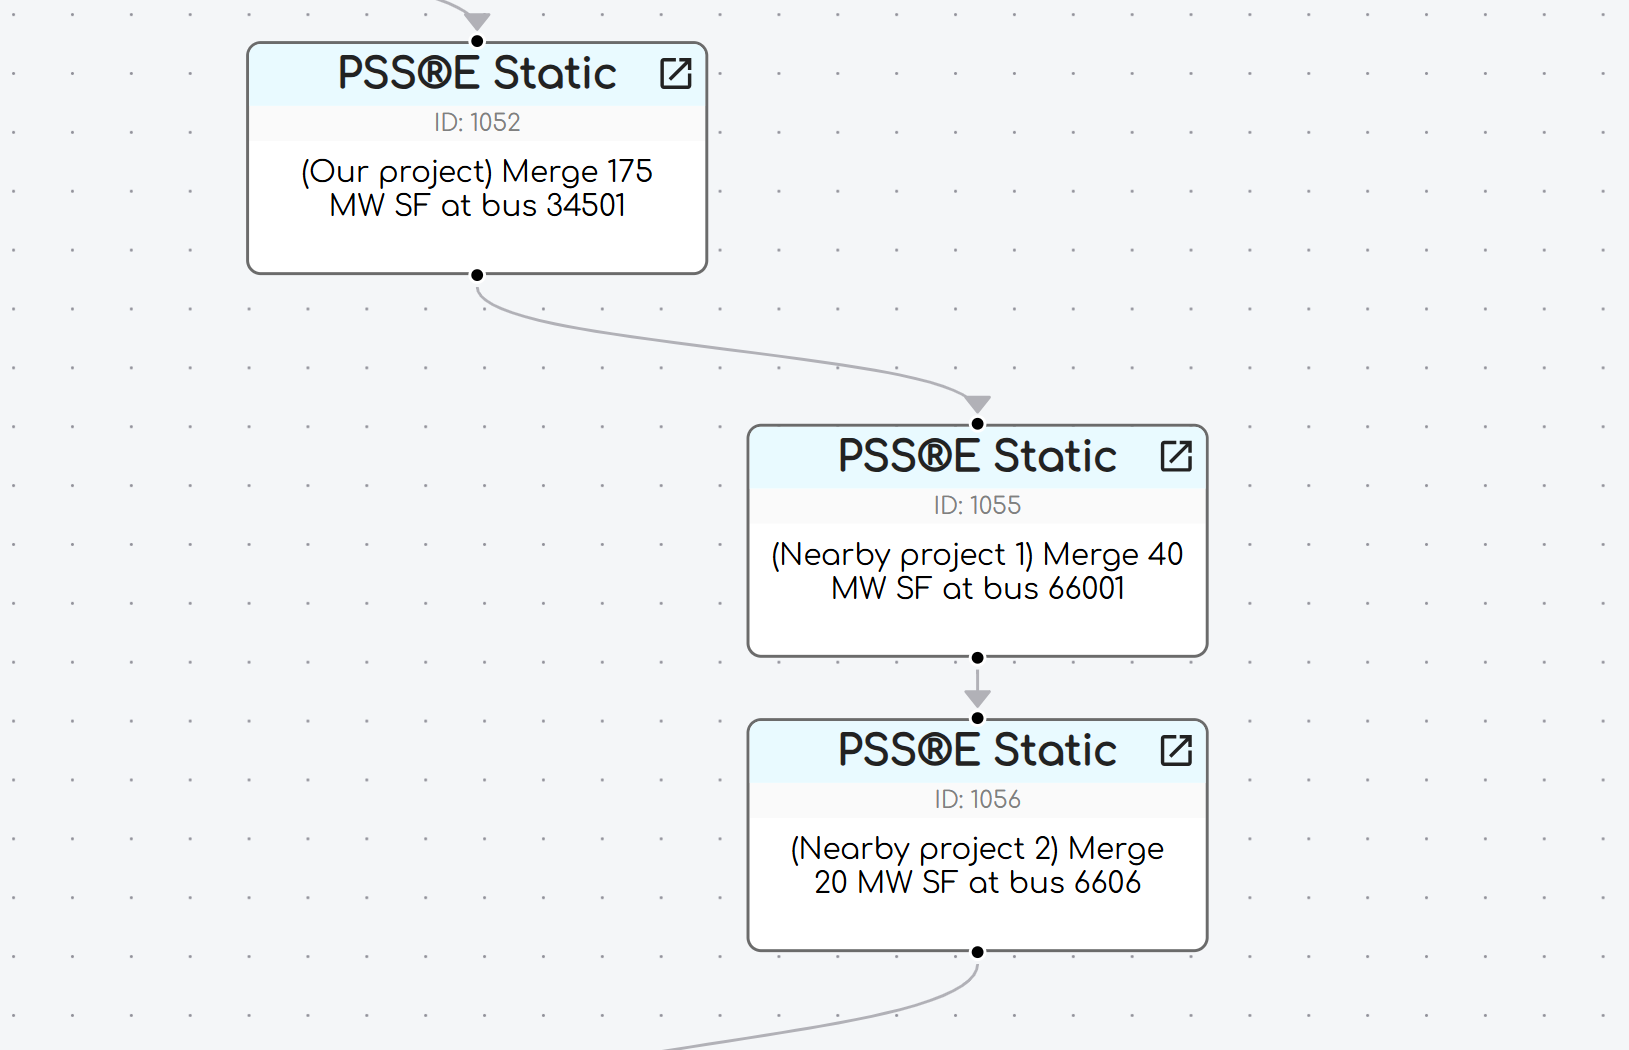
Task: Select the 'PSS®E Static' header of node 1055
Action: point(977,456)
